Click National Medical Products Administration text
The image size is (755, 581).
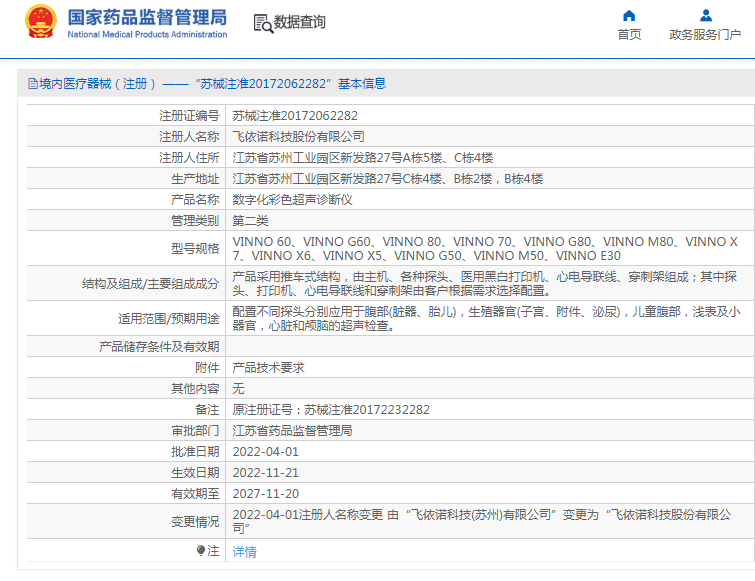[x=147, y=35]
